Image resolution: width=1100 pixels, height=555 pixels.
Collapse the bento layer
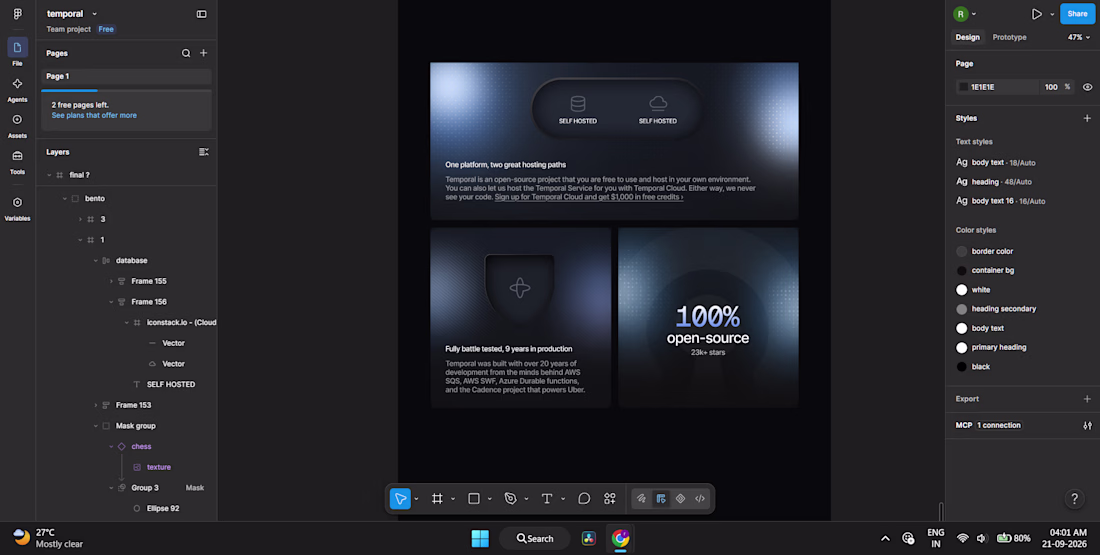pos(65,199)
